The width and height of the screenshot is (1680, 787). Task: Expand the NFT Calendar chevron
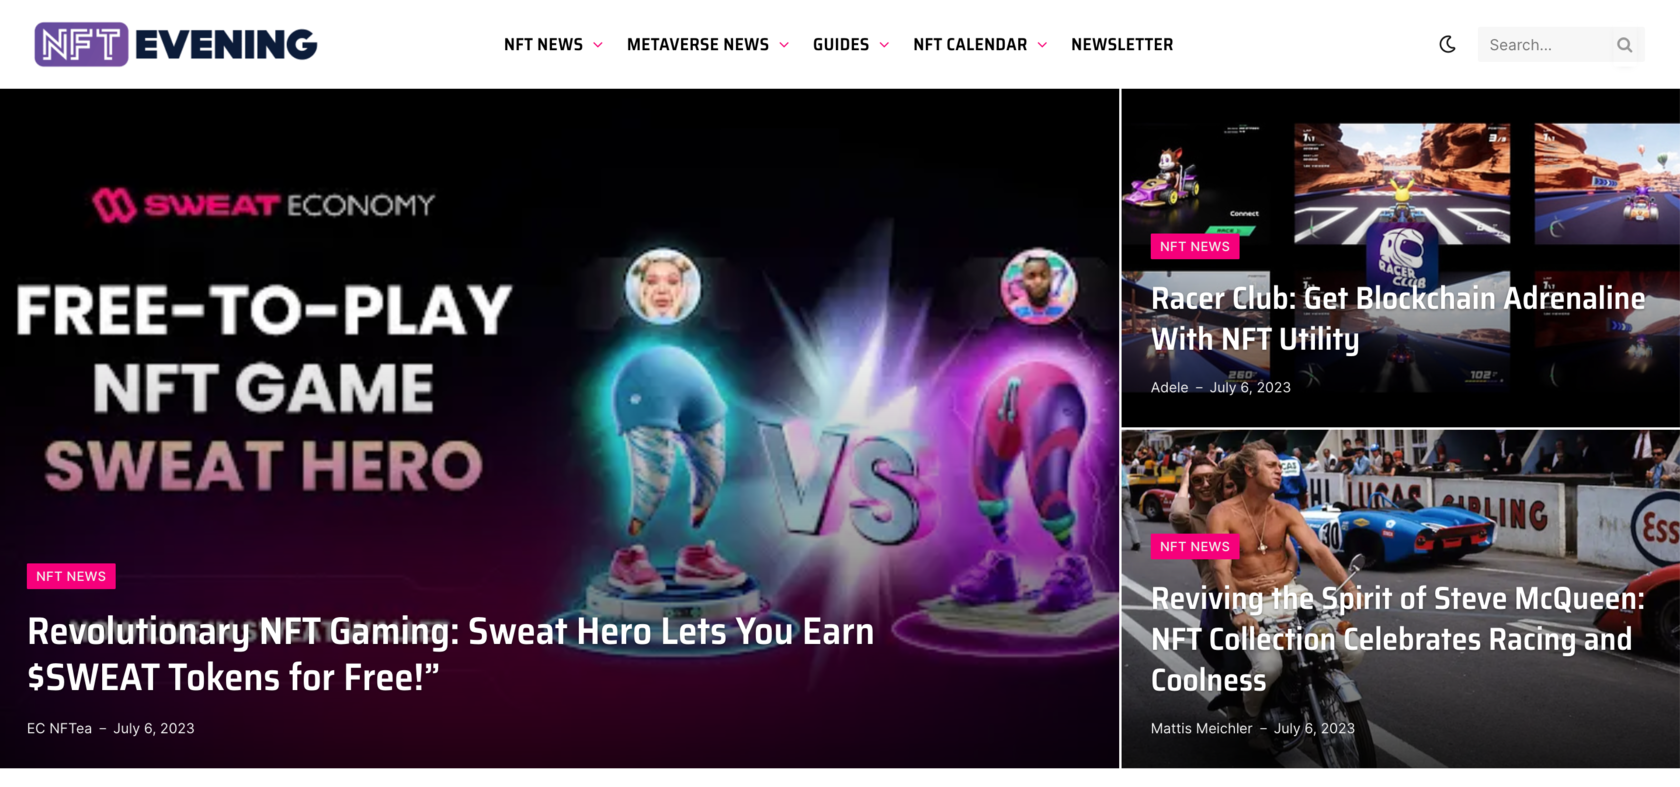click(x=1042, y=45)
